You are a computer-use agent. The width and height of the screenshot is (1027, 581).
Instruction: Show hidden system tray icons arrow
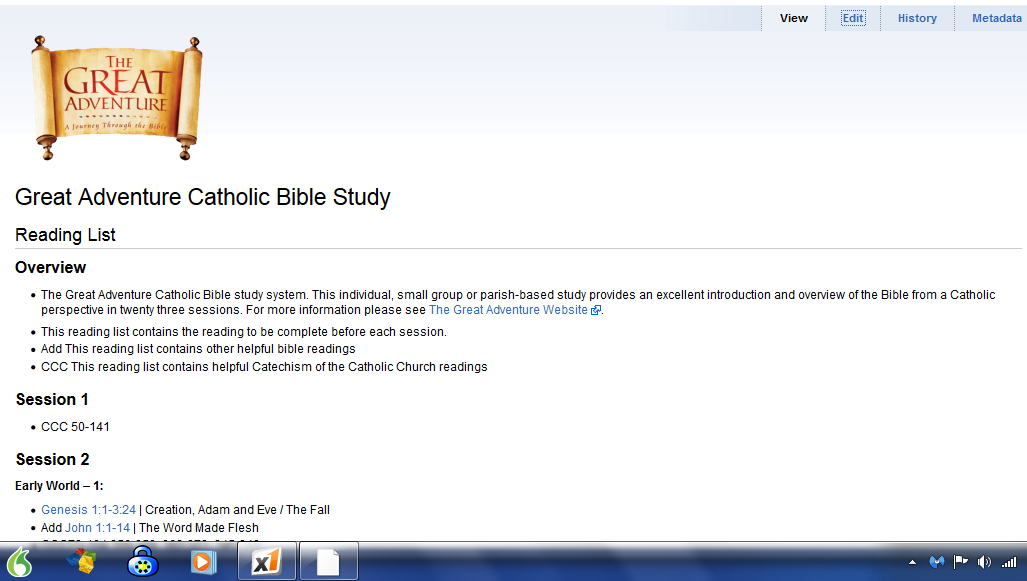pos(912,562)
